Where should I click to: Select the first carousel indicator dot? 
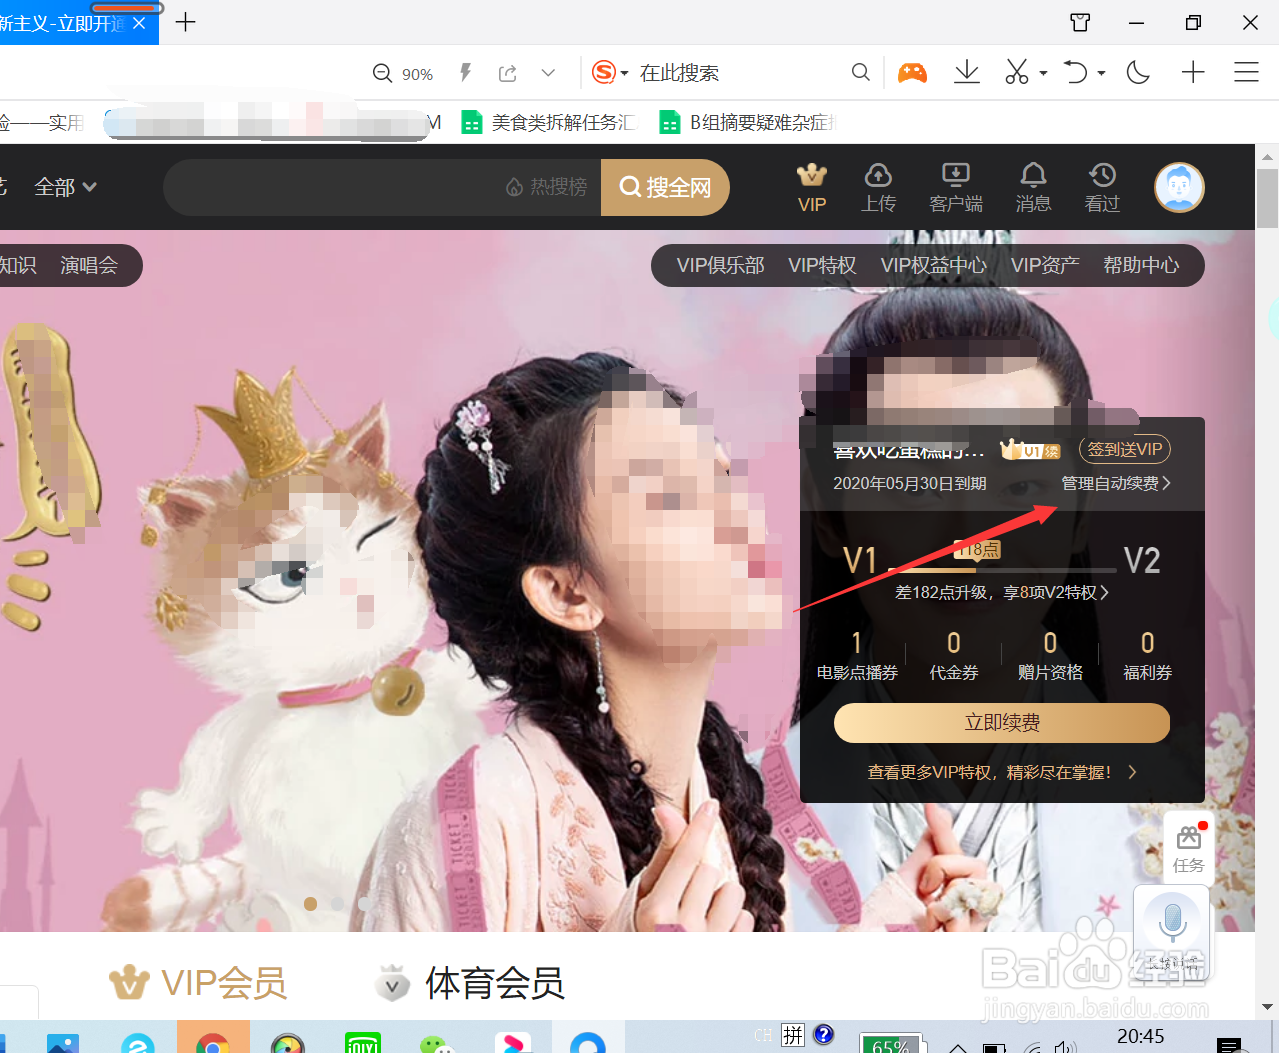coord(311,904)
